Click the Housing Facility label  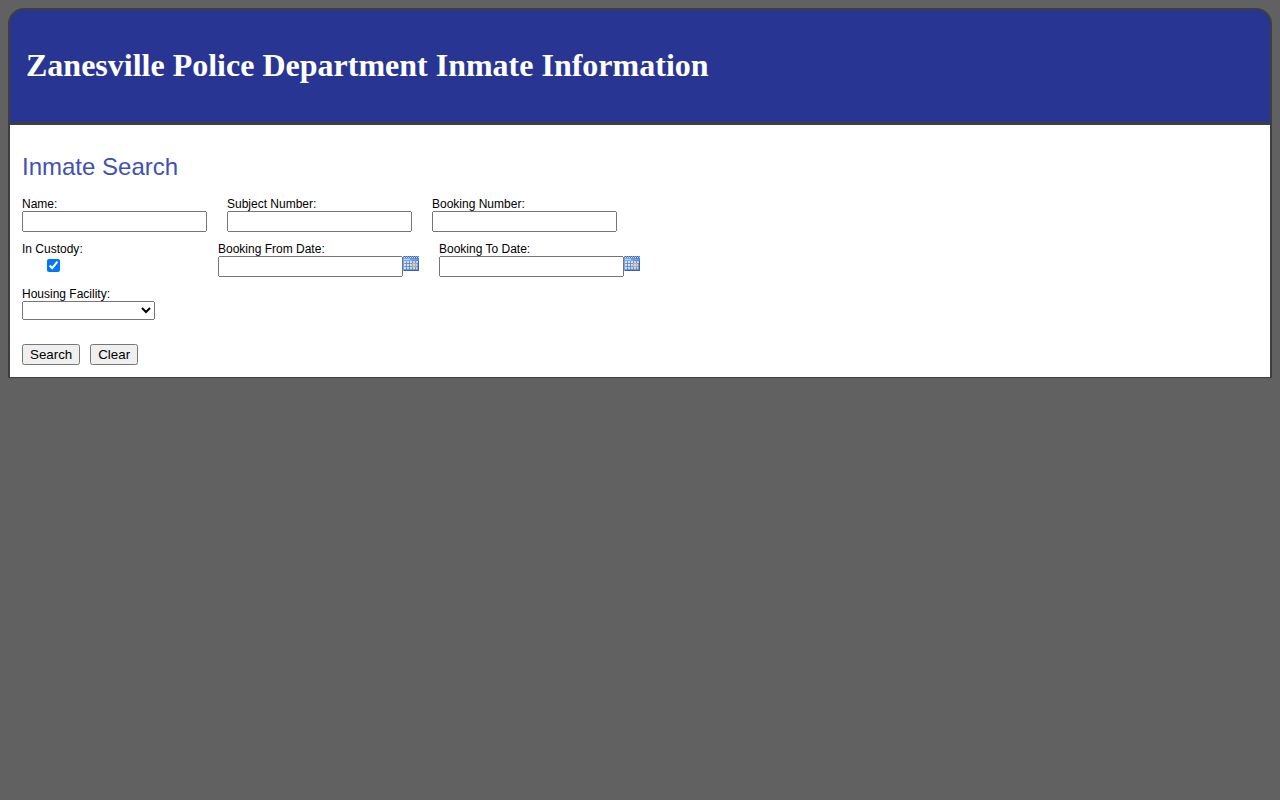[66, 294]
